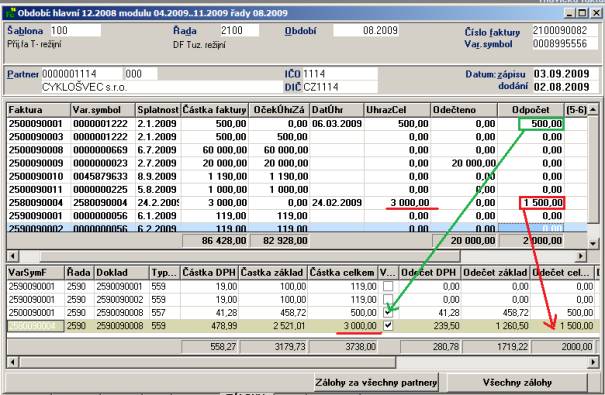This screenshot has width=605, height=395.
Task: Click the Částka DPH column header
Action: (209, 273)
